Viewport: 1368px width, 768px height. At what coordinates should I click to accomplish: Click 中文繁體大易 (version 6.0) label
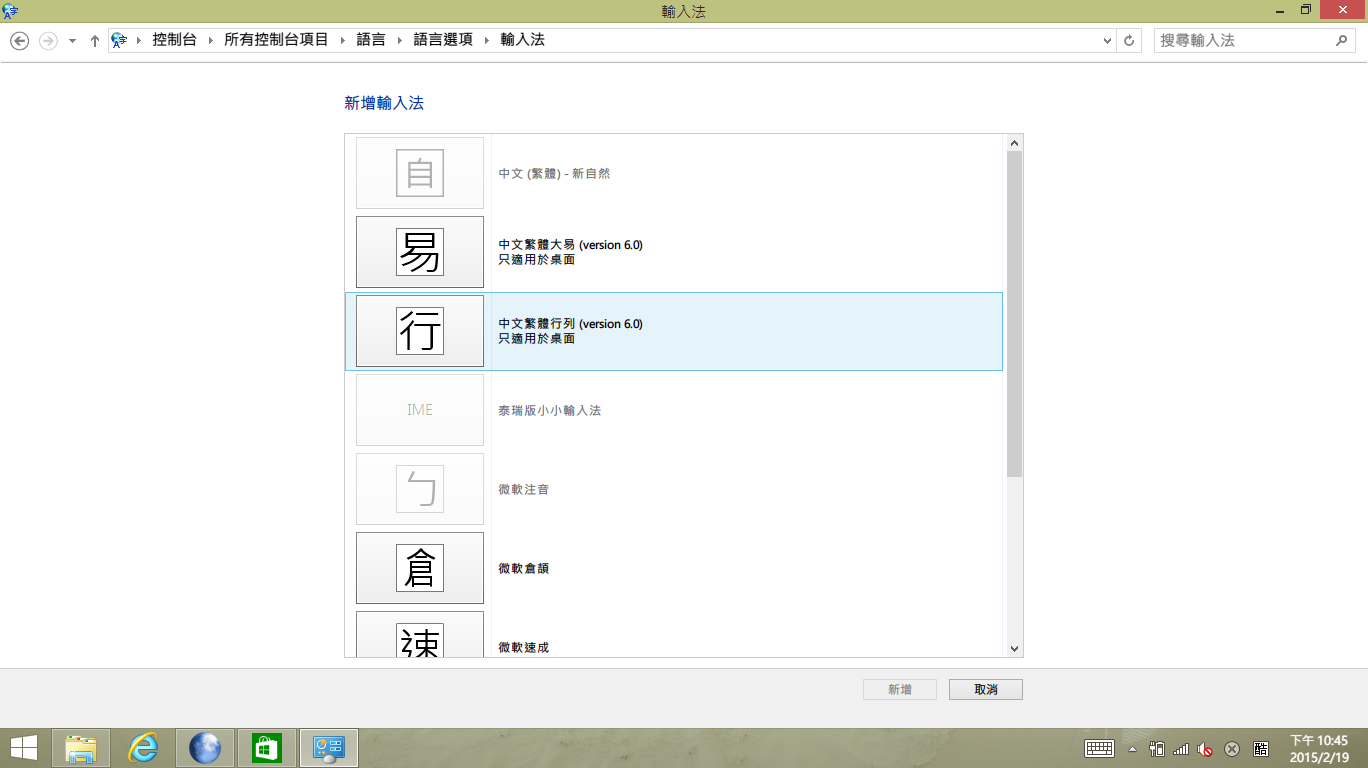click(571, 245)
